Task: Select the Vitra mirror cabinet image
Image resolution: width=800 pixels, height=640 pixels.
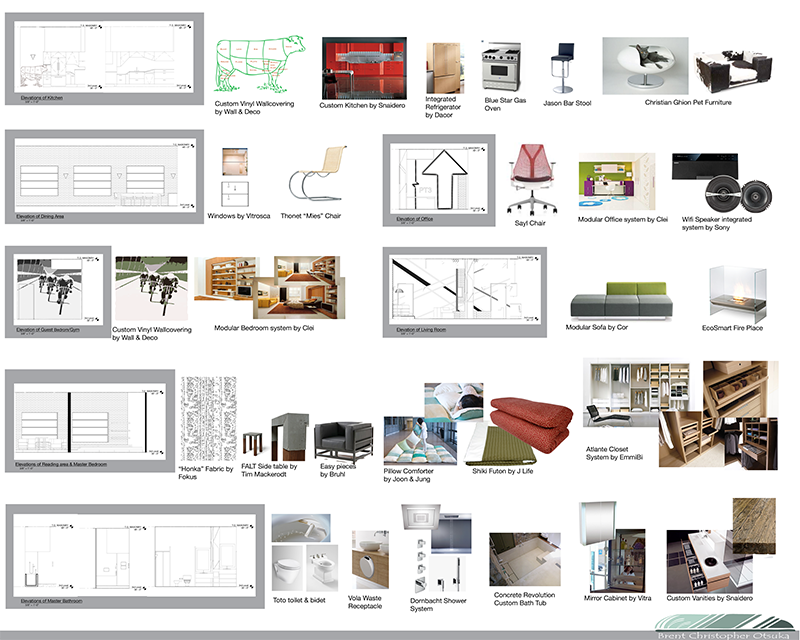Action: 598,522
